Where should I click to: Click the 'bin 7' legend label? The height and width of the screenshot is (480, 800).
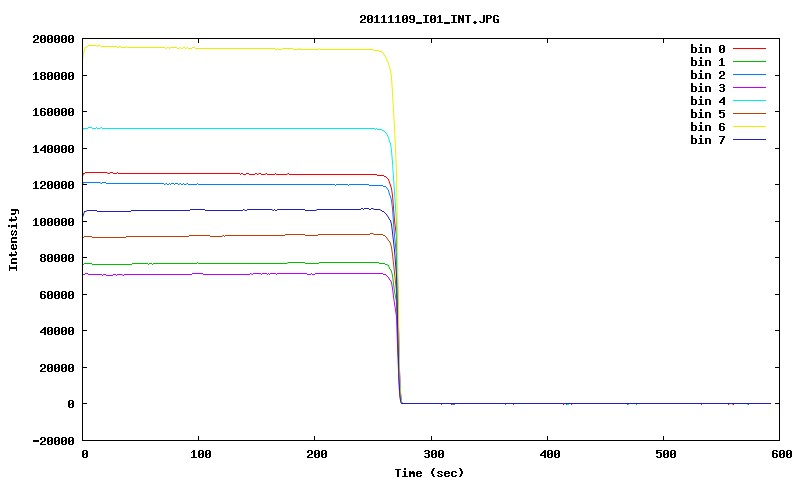pos(708,140)
